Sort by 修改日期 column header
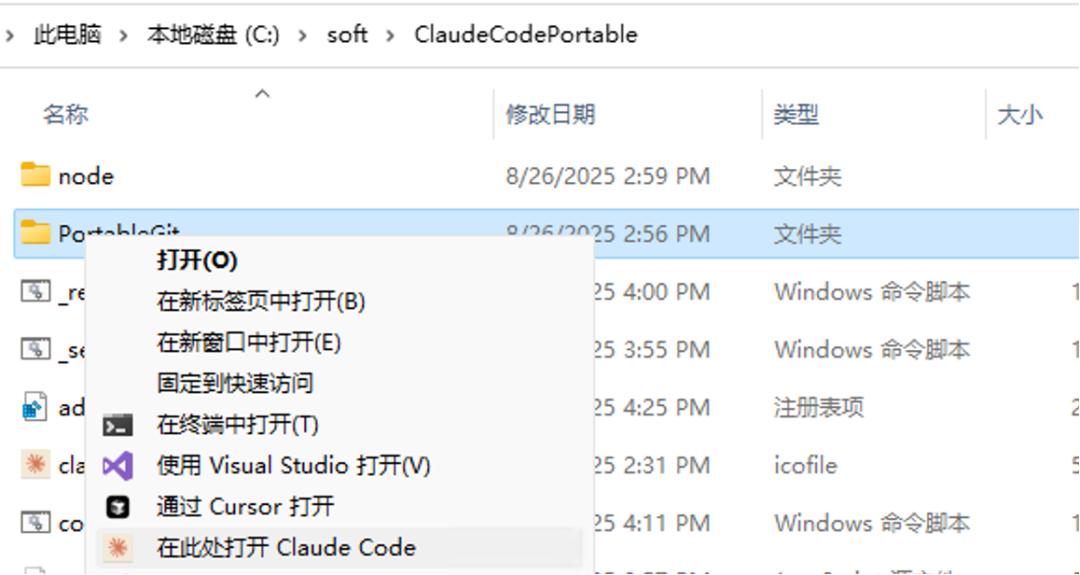1080x575 pixels. [550, 115]
